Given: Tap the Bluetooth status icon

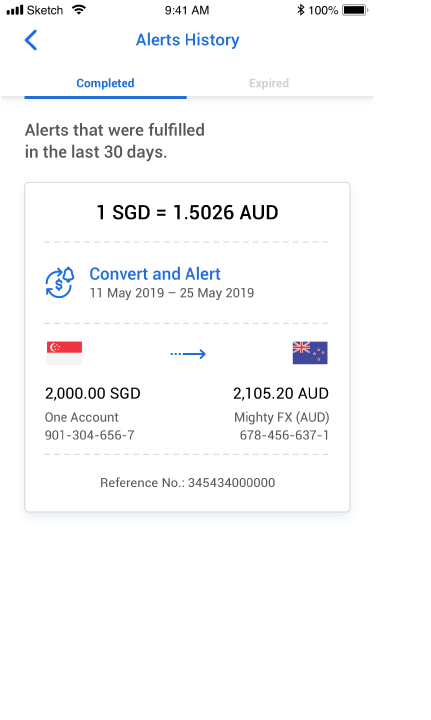Looking at the screenshot, I should pyautogui.click(x=301, y=10).
